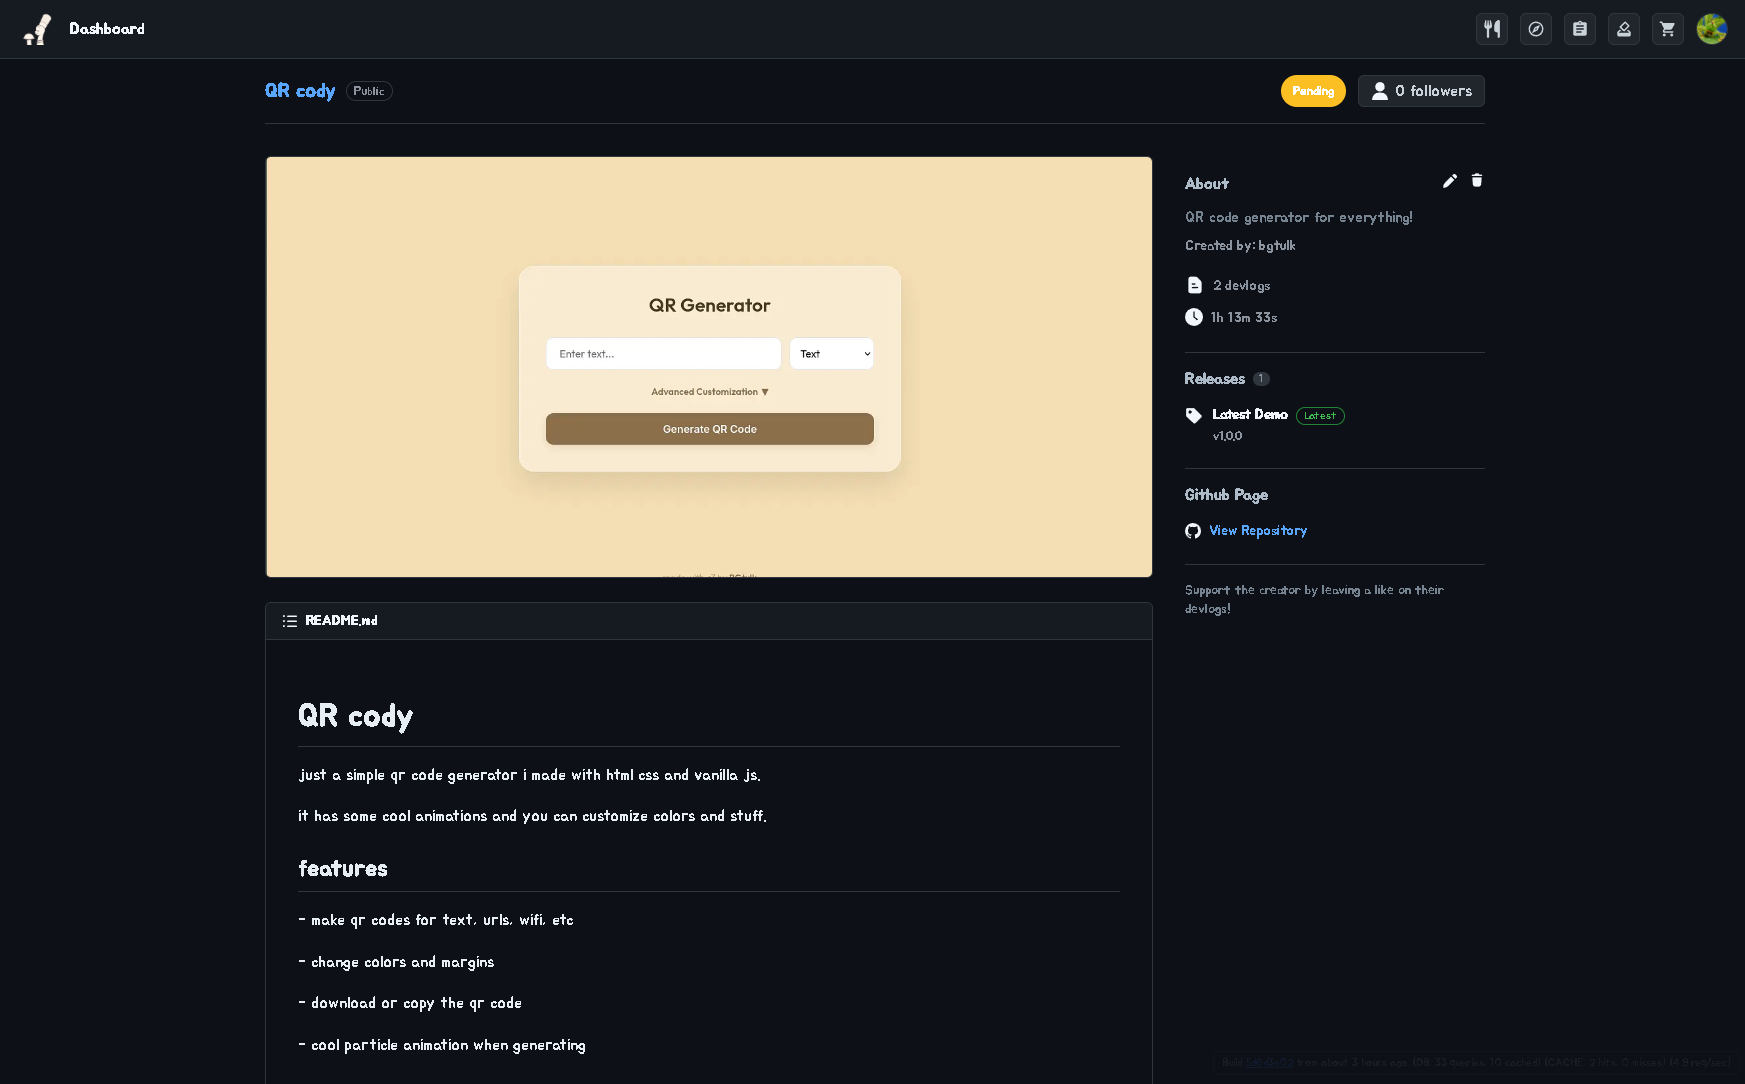
Task: Open the View Repository link
Action: pos(1258,531)
